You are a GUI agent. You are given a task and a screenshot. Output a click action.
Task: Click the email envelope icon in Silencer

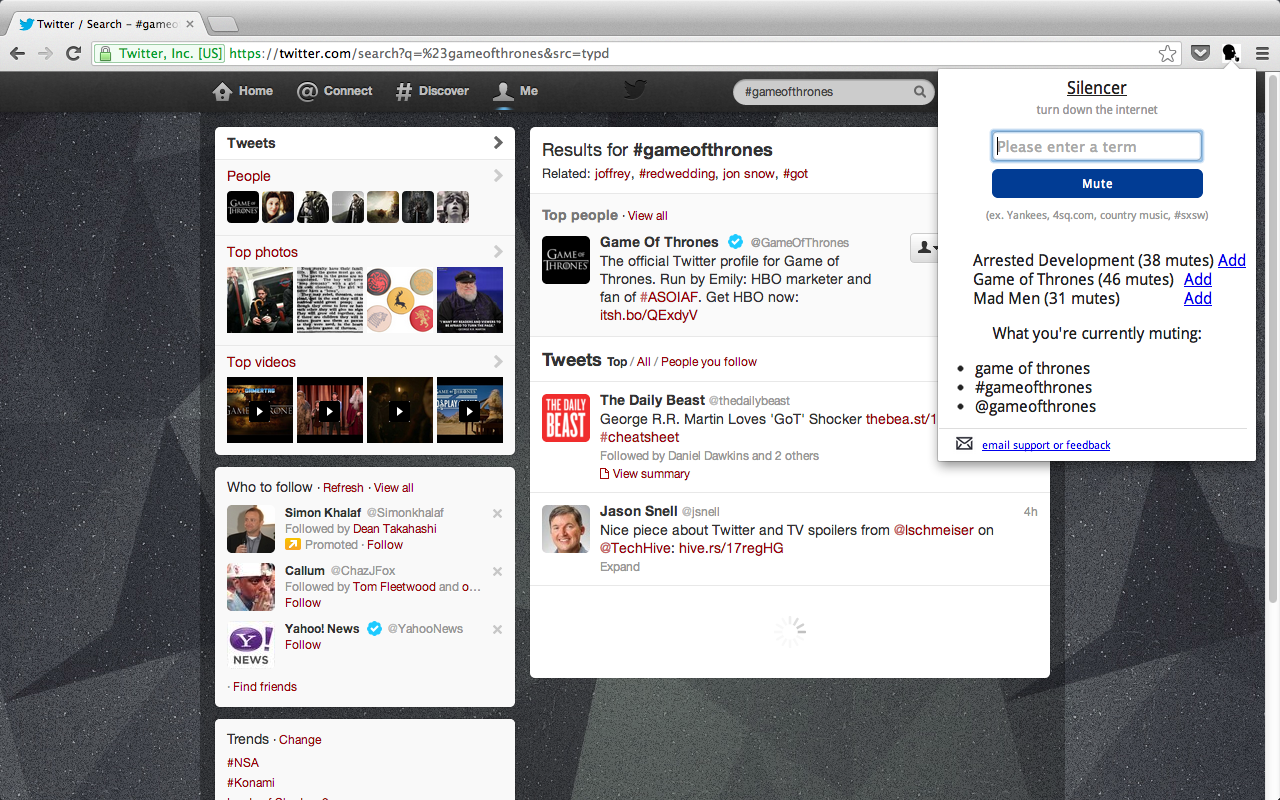pyautogui.click(x=964, y=444)
